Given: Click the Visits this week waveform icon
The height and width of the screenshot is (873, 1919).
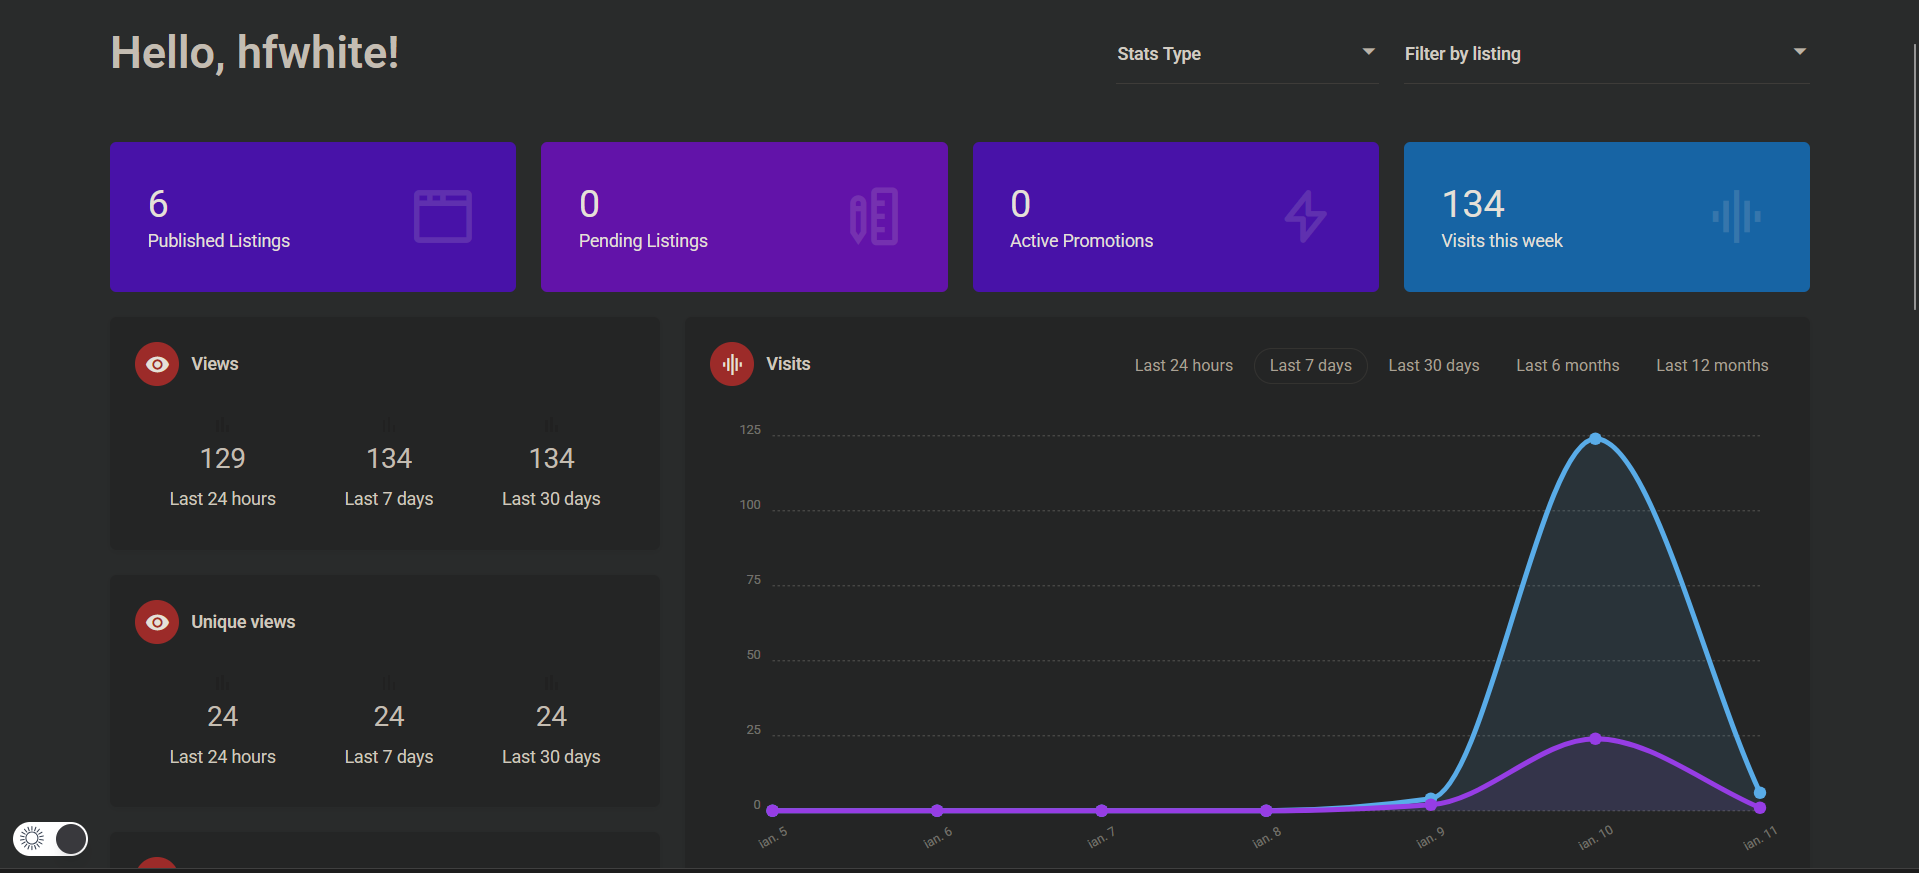Looking at the screenshot, I should [1736, 216].
